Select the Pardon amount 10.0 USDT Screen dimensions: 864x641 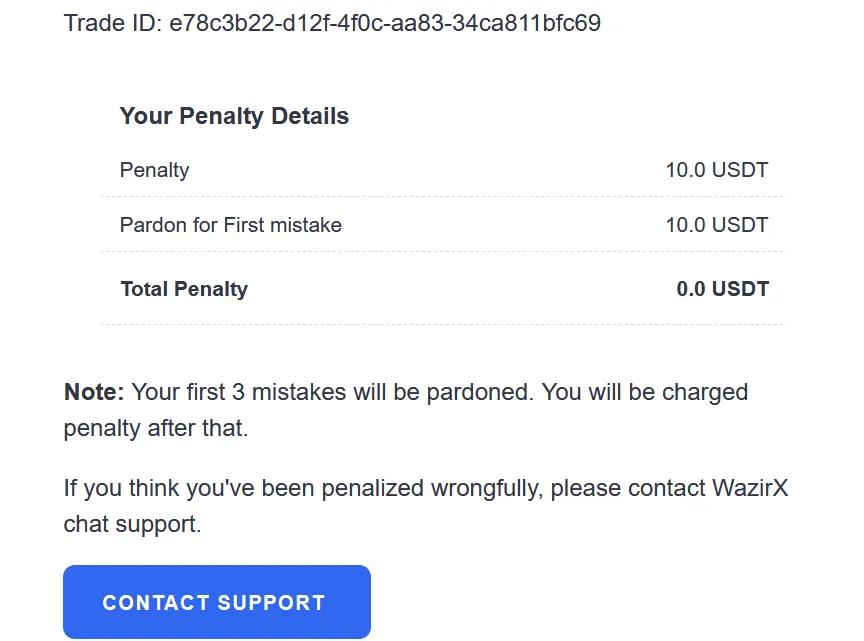(716, 225)
